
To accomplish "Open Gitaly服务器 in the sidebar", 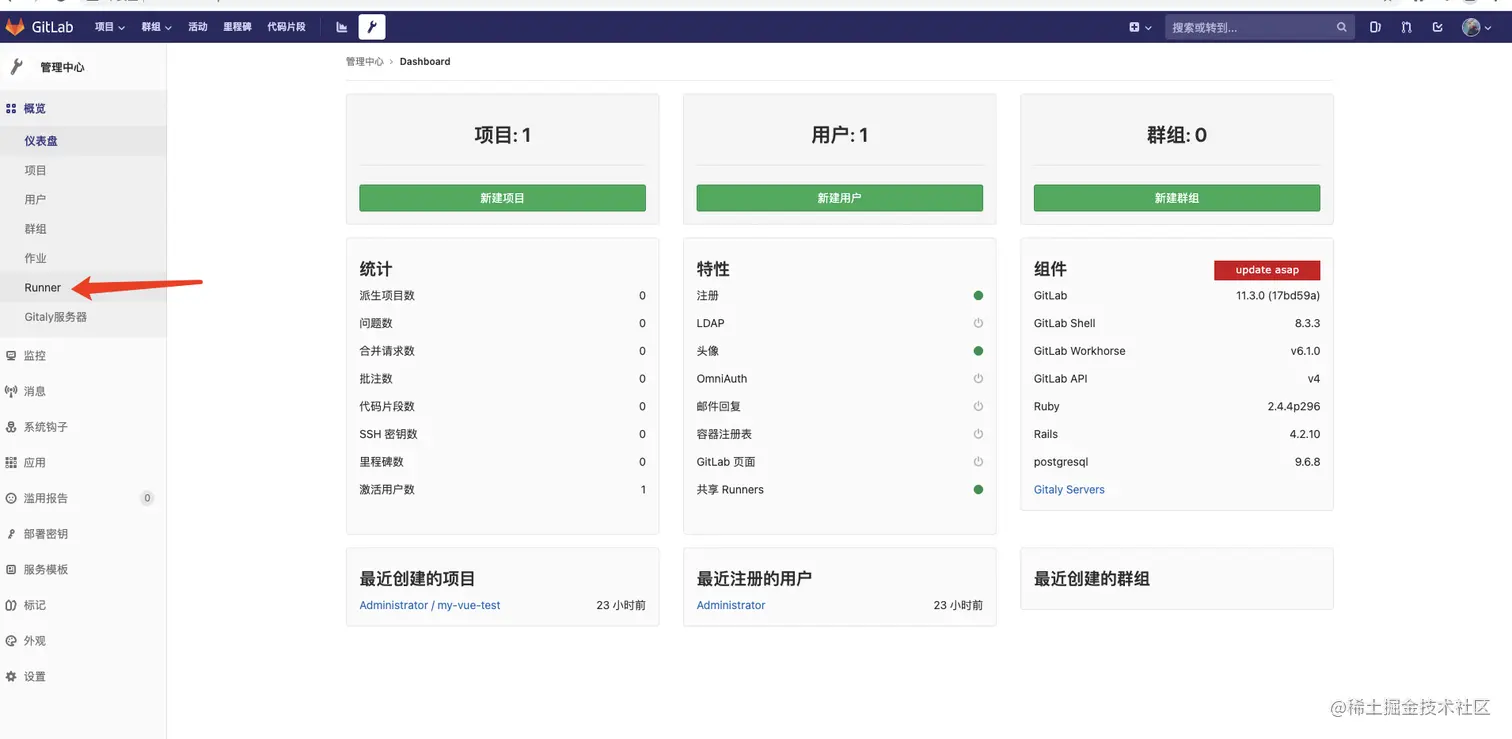I will (x=83, y=317).
